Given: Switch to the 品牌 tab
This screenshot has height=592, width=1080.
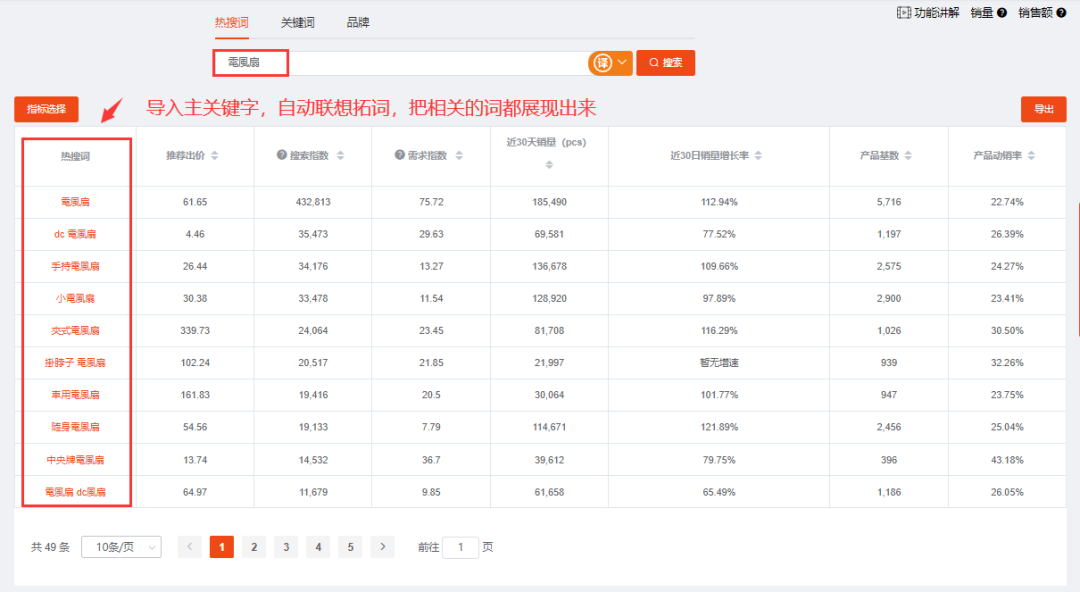Looking at the screenshot, I should (x=358, y=23).
